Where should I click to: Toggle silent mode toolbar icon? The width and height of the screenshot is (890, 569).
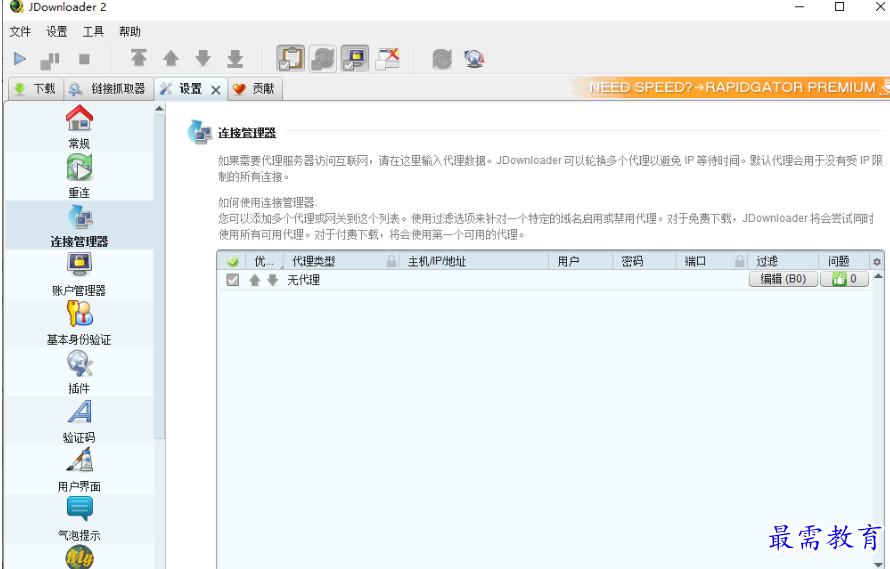(388, 58)
